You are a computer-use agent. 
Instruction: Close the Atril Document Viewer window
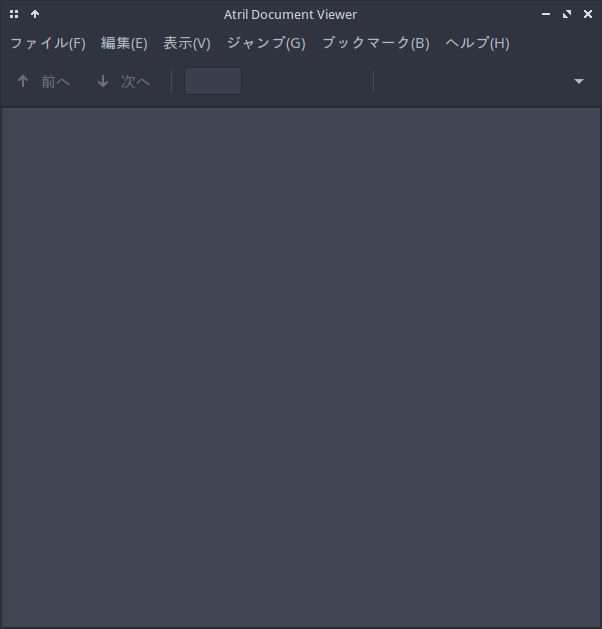tap(588, 14)
